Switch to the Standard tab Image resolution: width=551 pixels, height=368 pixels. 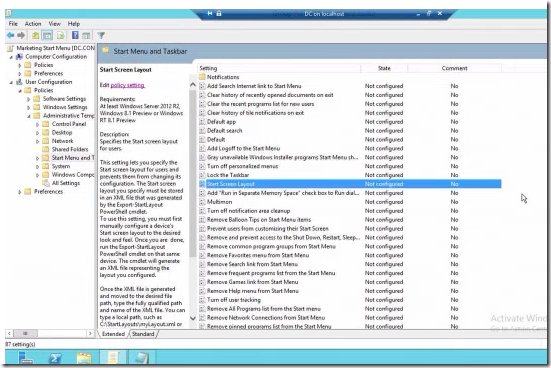tap(143, 334)
